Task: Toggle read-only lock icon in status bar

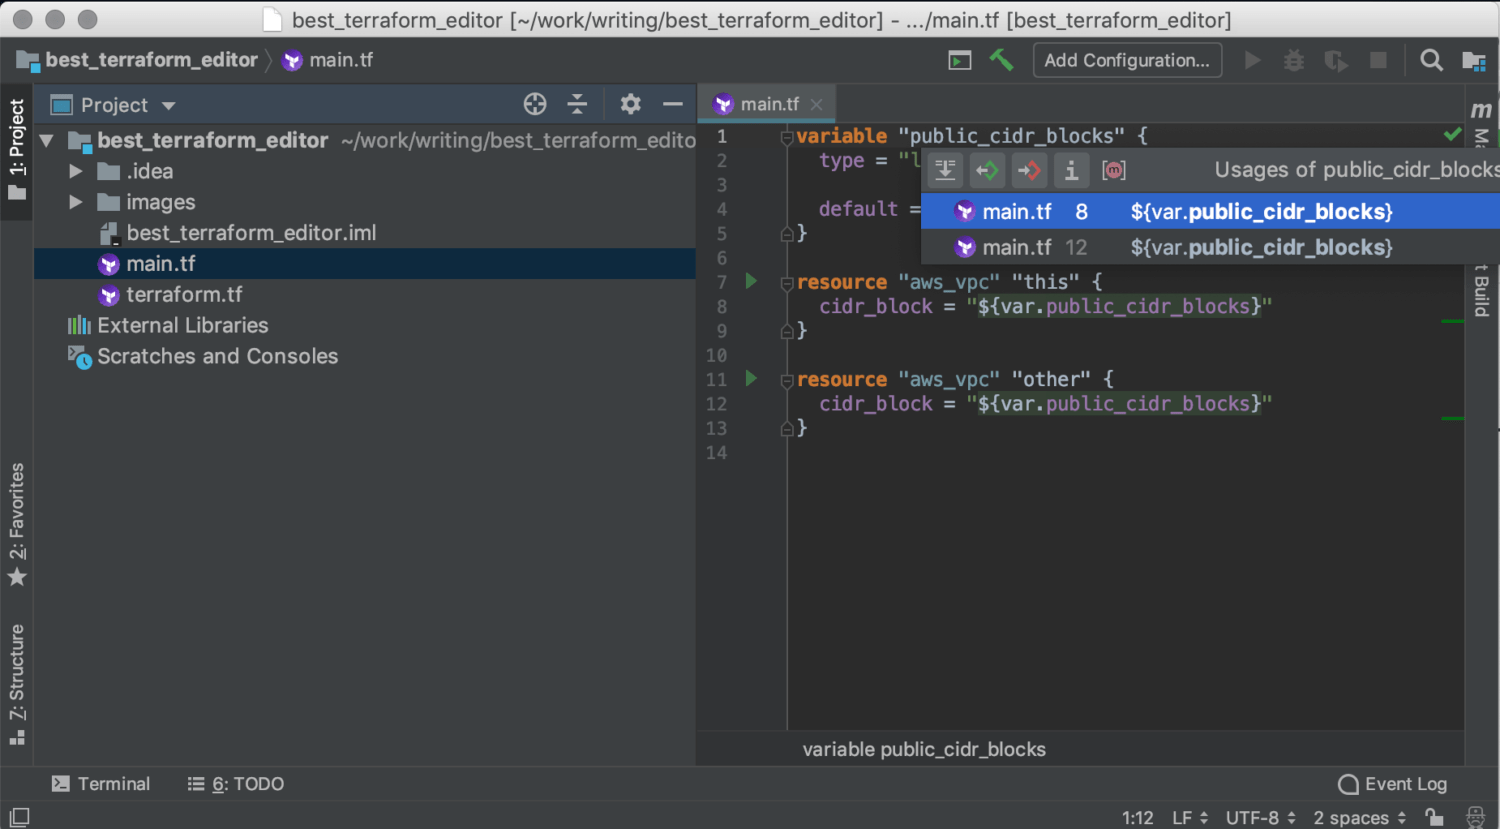Action: [x=1434, y=816]
